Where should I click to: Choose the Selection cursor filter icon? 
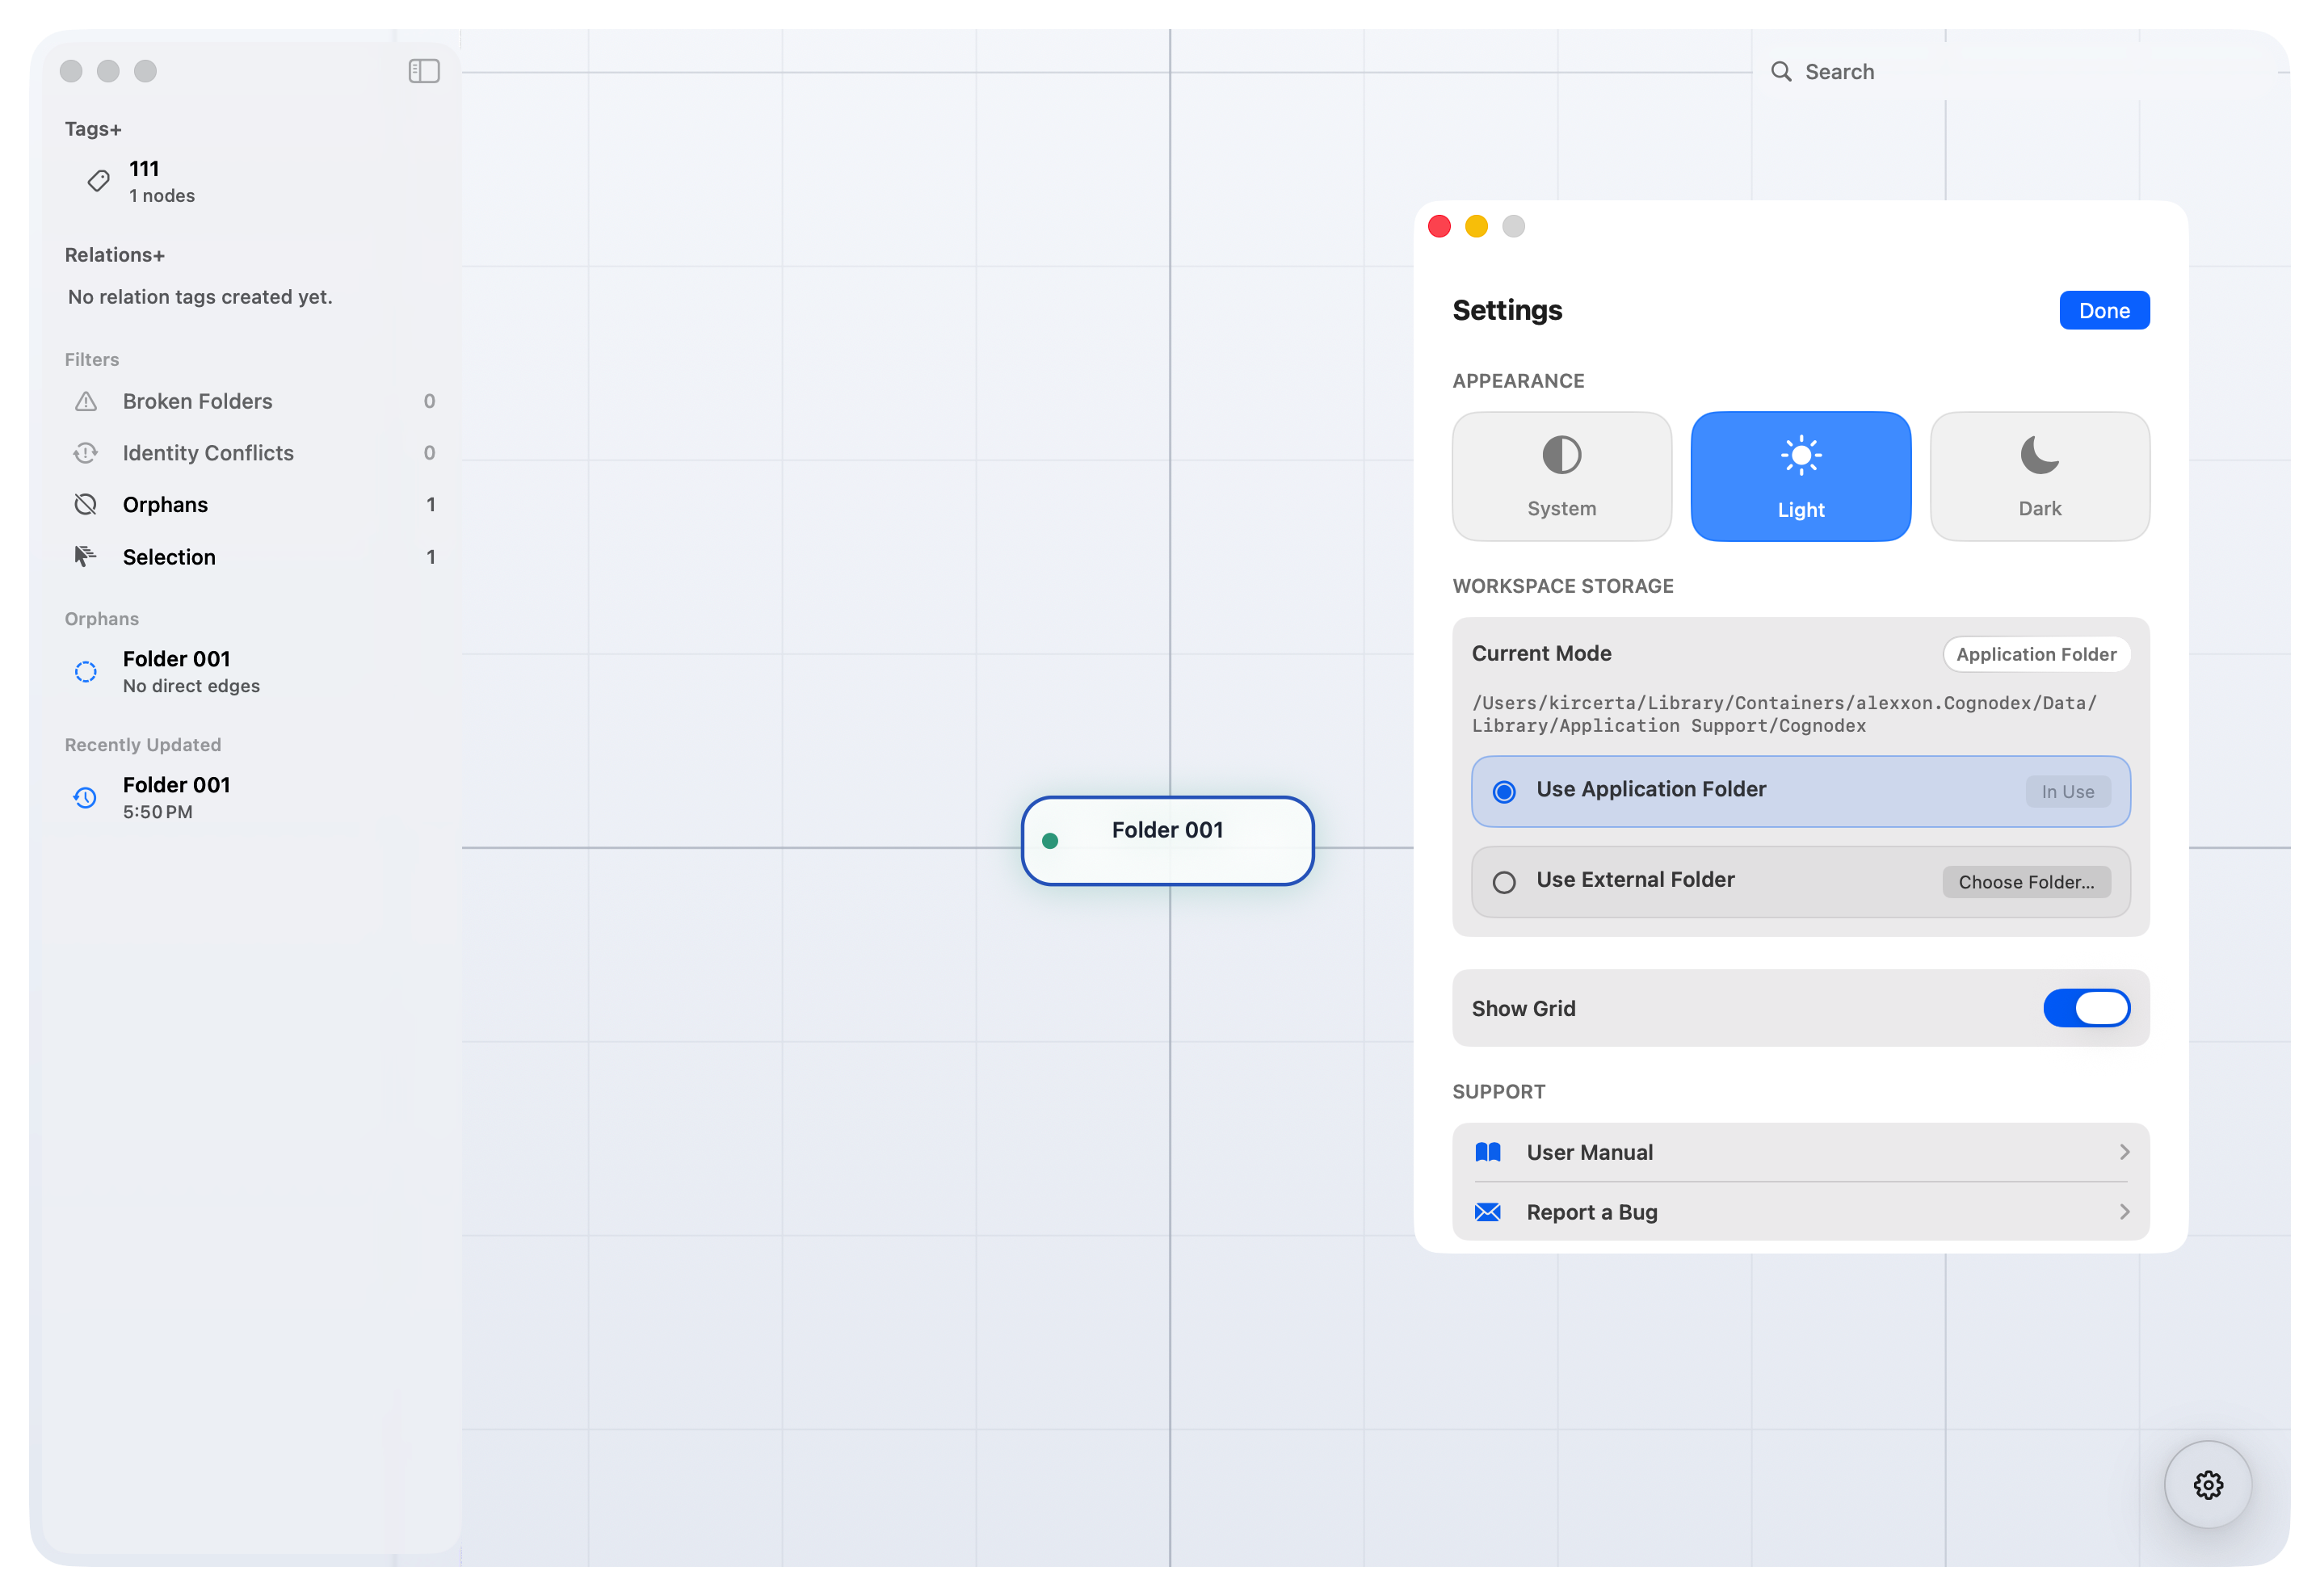[x=86, y=556]
